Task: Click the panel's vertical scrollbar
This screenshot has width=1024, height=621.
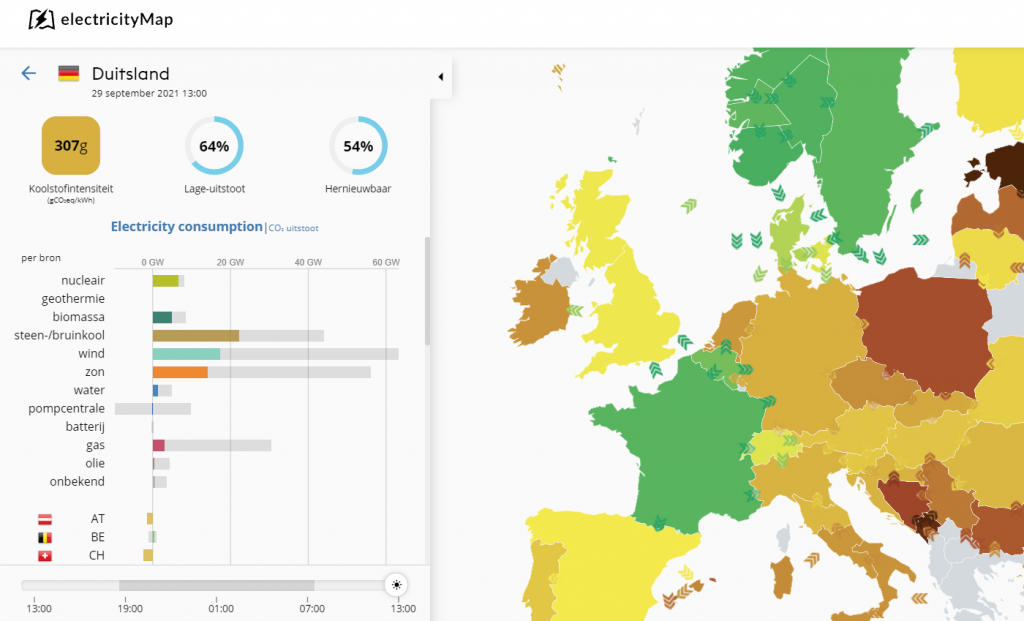Action: point(428,290)
